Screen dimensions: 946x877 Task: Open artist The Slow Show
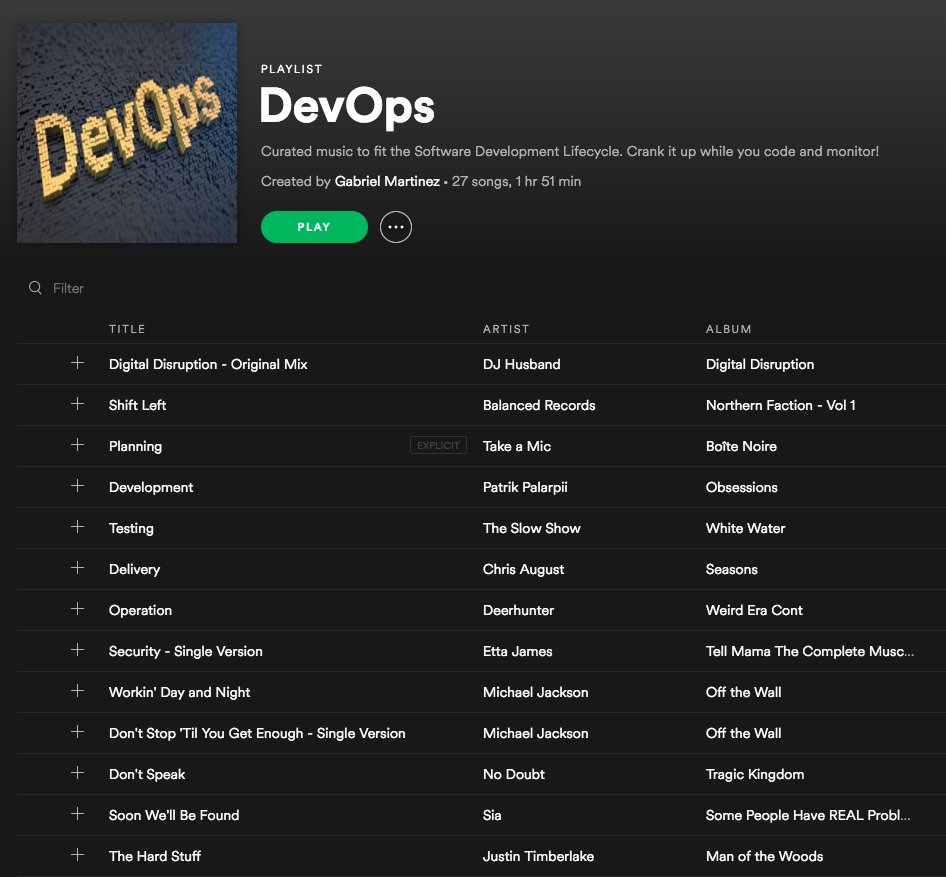[532, 528]
